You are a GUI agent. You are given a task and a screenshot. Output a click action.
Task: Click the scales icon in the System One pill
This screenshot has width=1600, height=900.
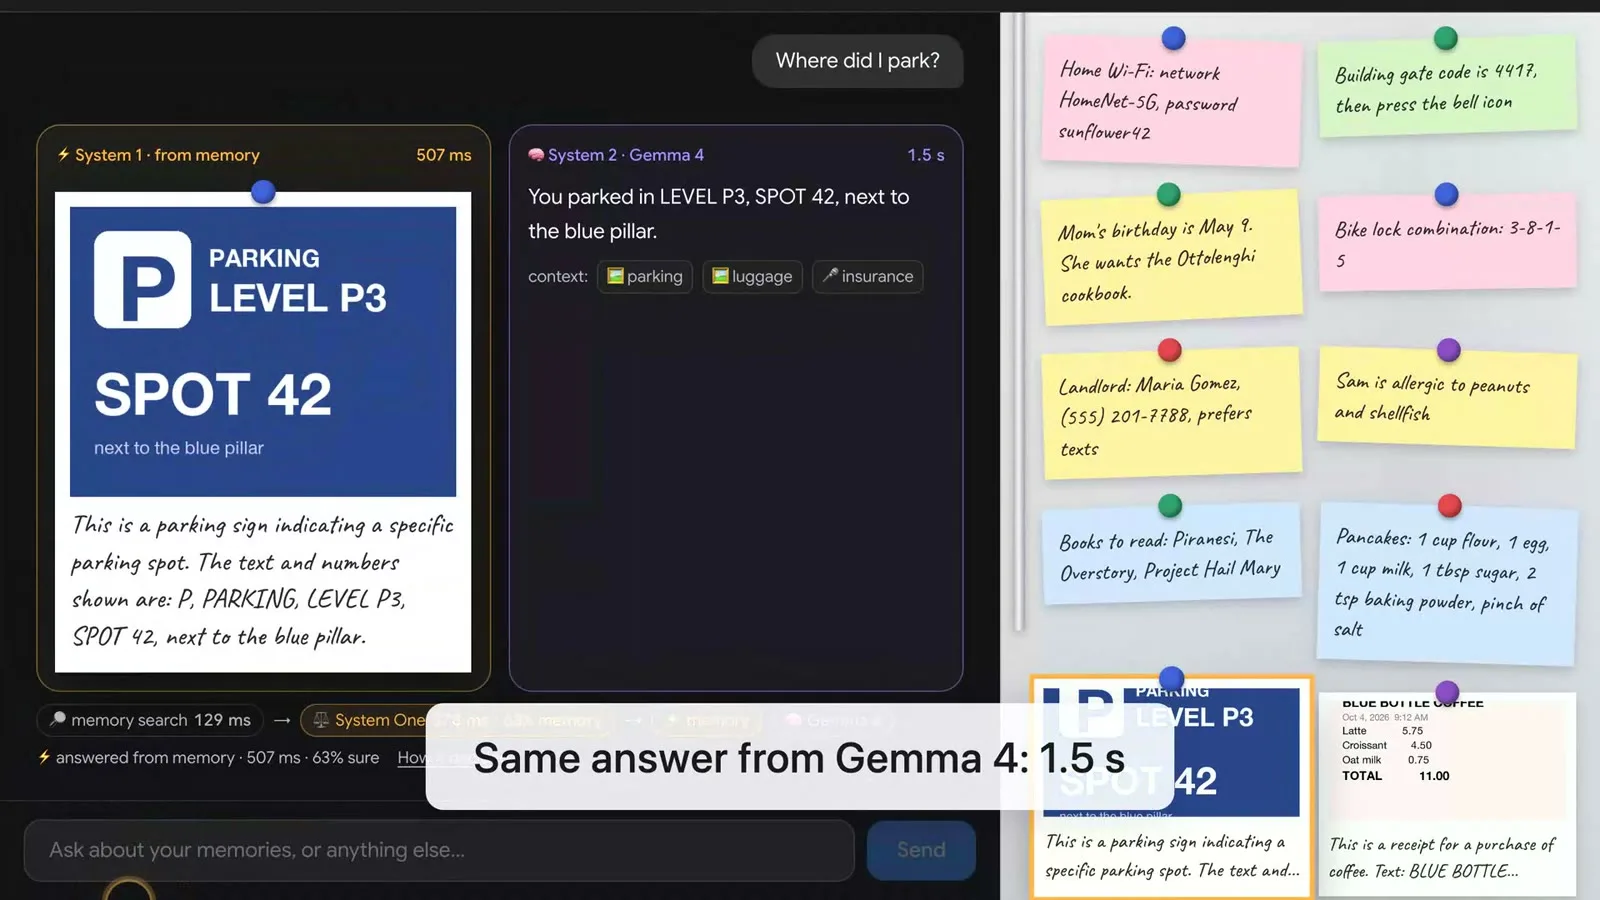click(x=321, y=720)
